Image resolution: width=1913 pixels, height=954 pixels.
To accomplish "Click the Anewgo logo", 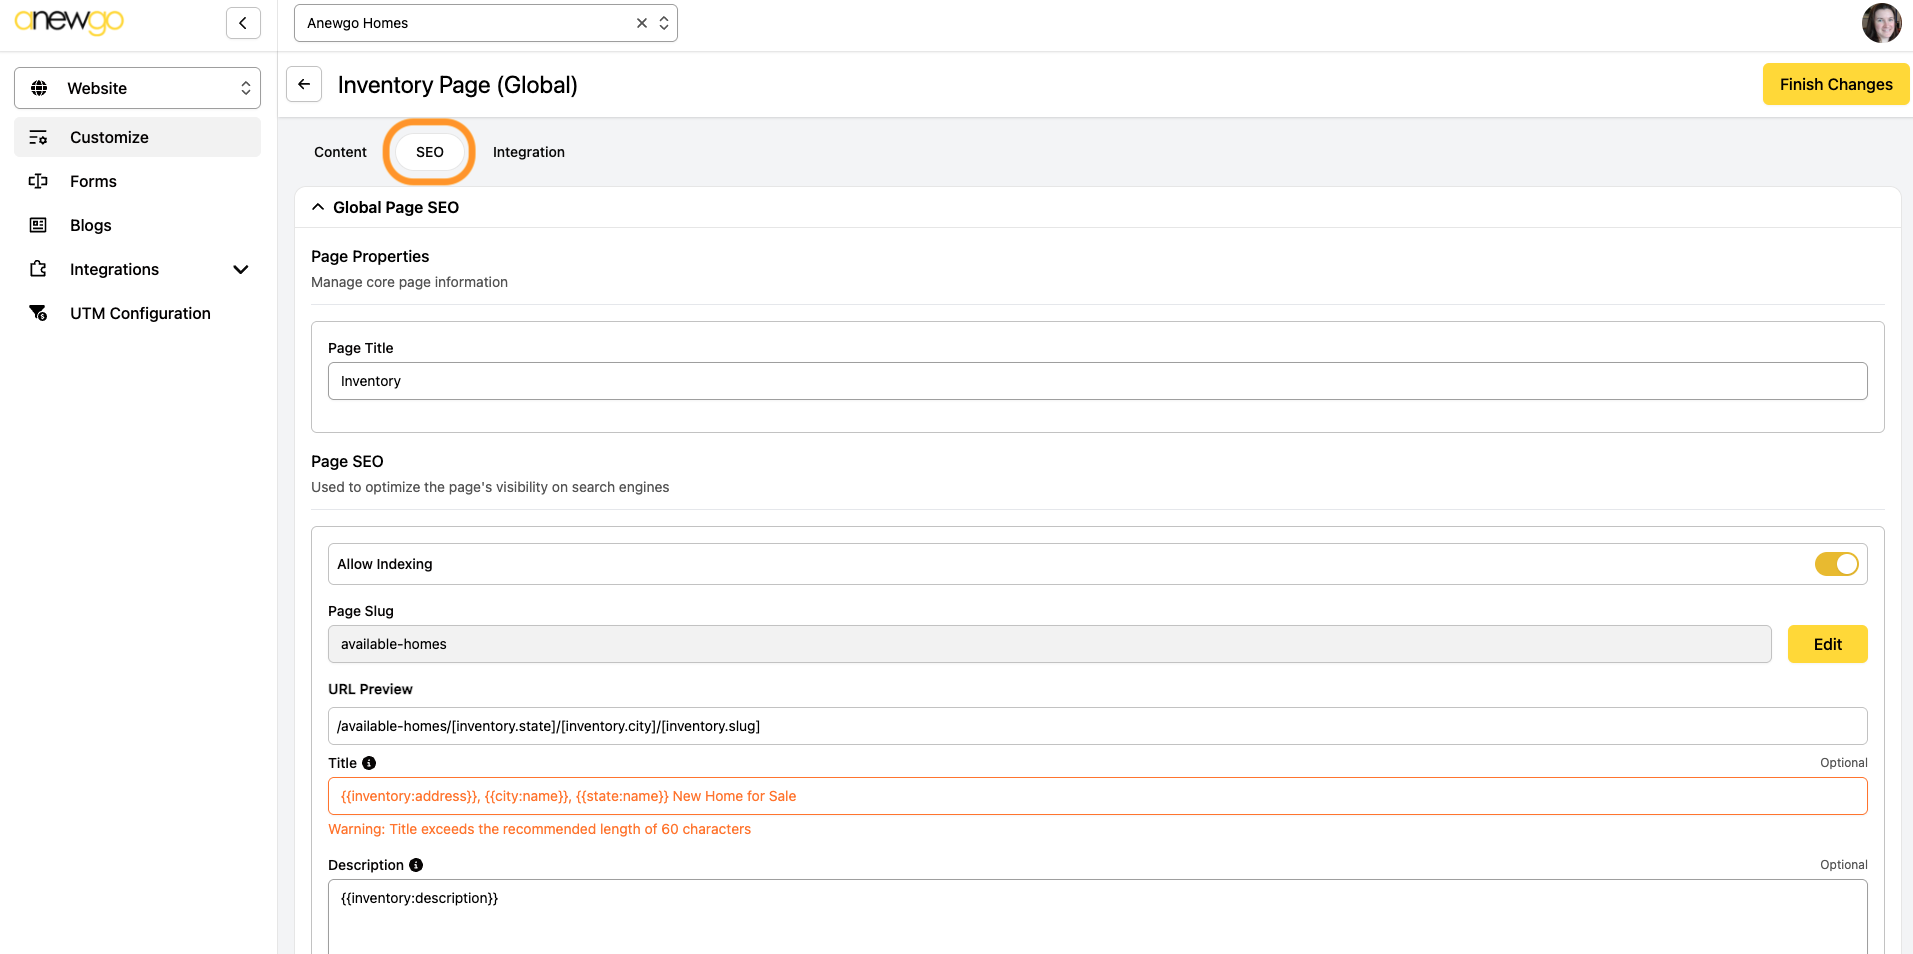I will [69, 21].
